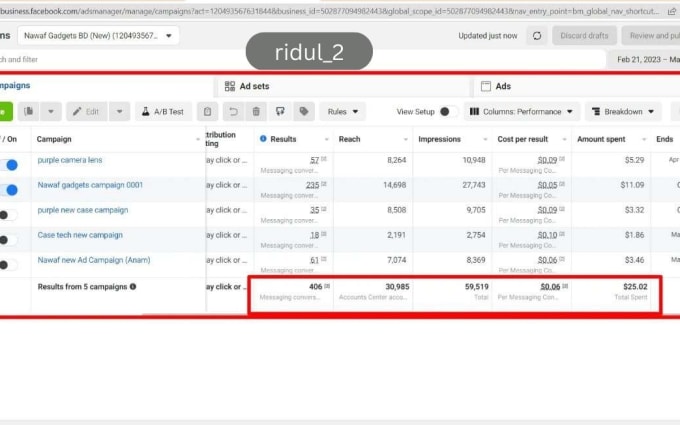The height and width of the screenshot is (425, 680).
Task: Open the Rules dropdown
Action: point(343,111)
